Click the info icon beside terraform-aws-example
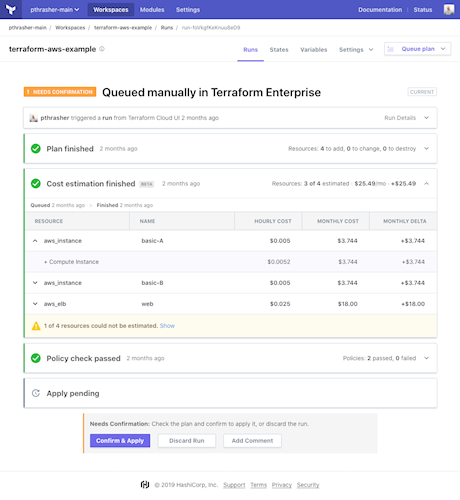This screenshot has height=500, width=460. pos(102,49)
